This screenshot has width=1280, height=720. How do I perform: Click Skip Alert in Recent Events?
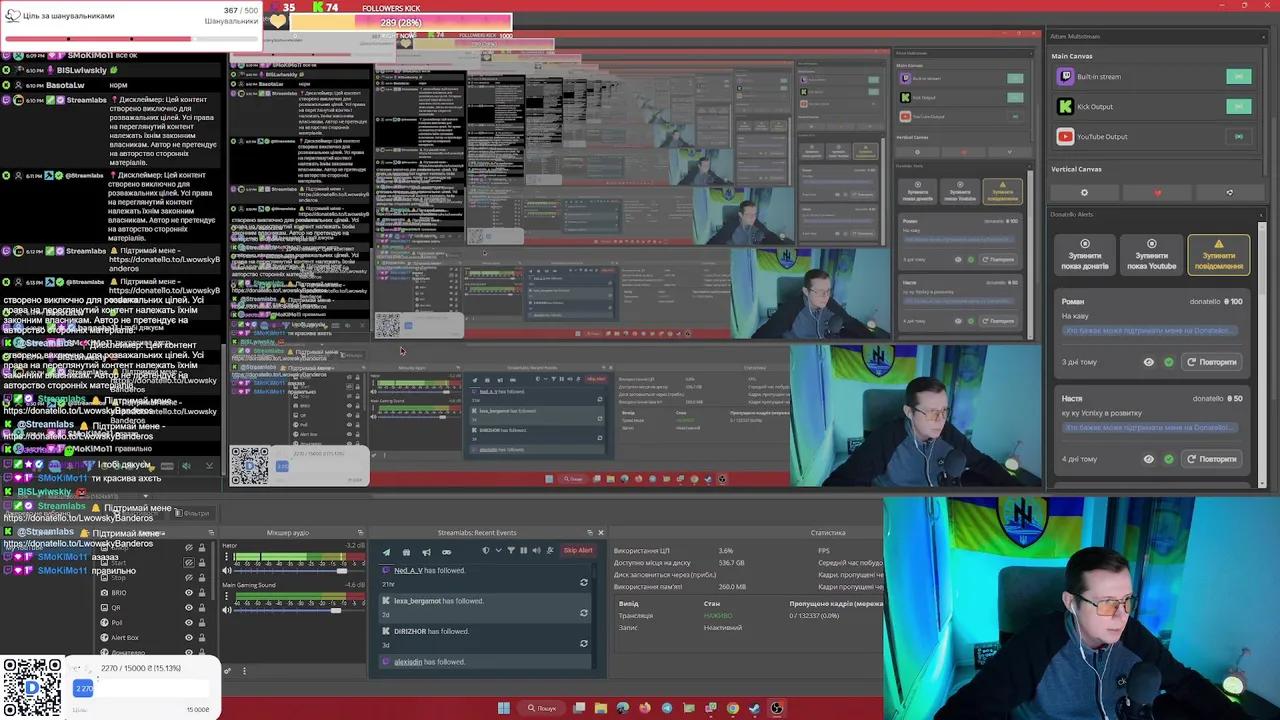click(578, 550)
